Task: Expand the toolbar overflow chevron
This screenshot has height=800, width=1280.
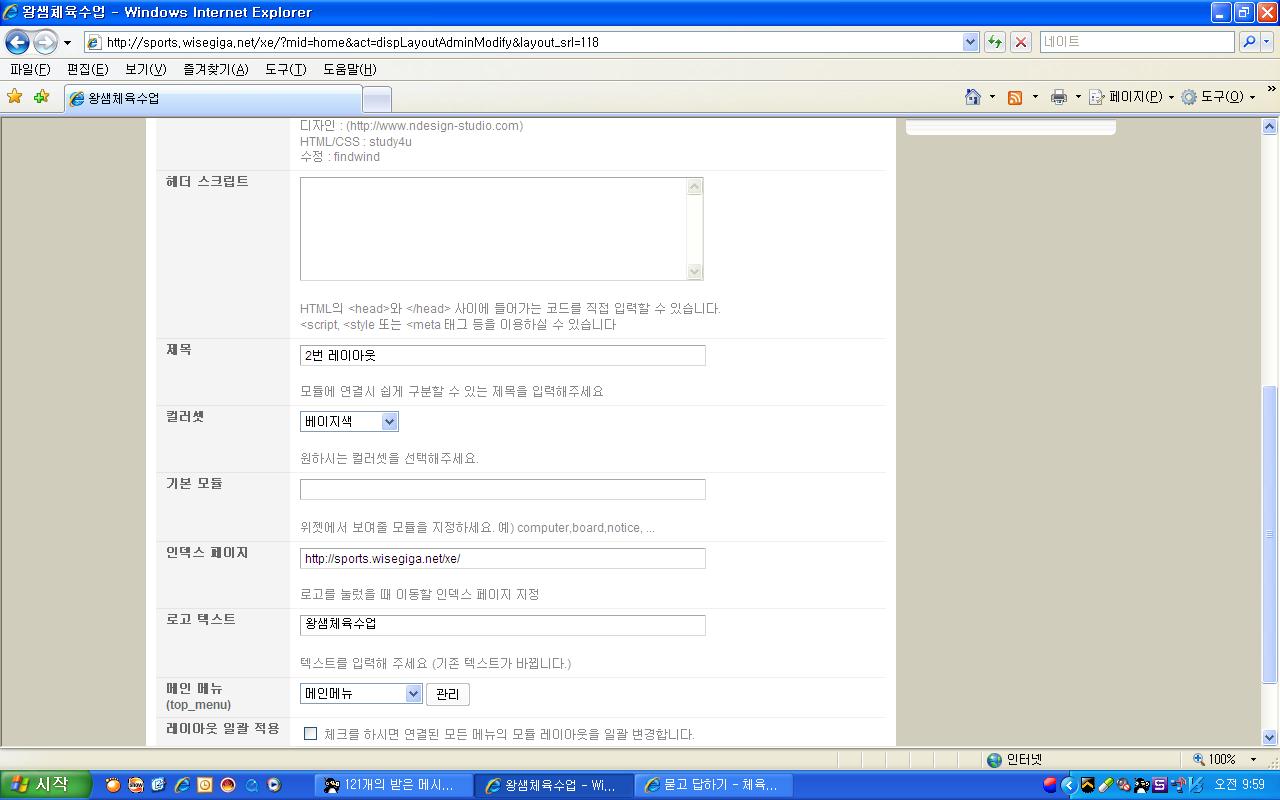Action: 1271,90
